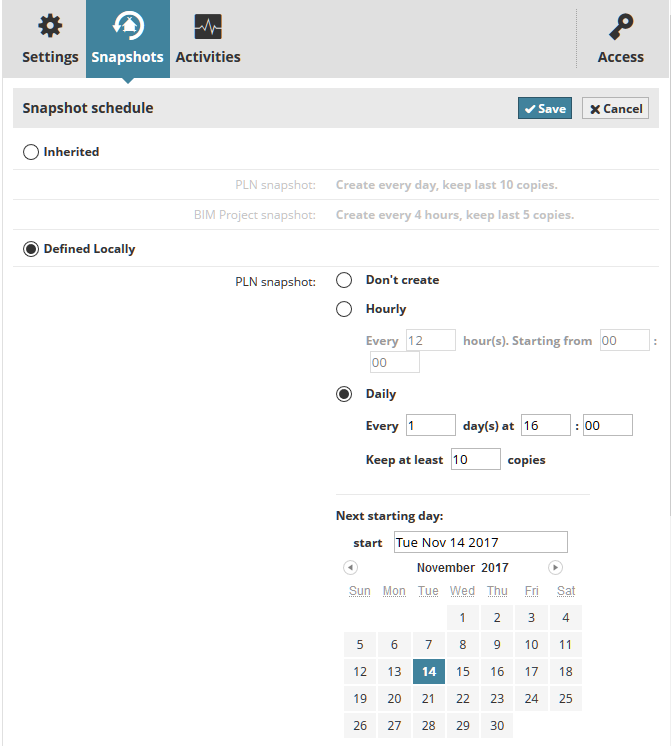Choose Don't create for PLN snapshot
This screenshot has width=671, height=746.
pos(344,280)
